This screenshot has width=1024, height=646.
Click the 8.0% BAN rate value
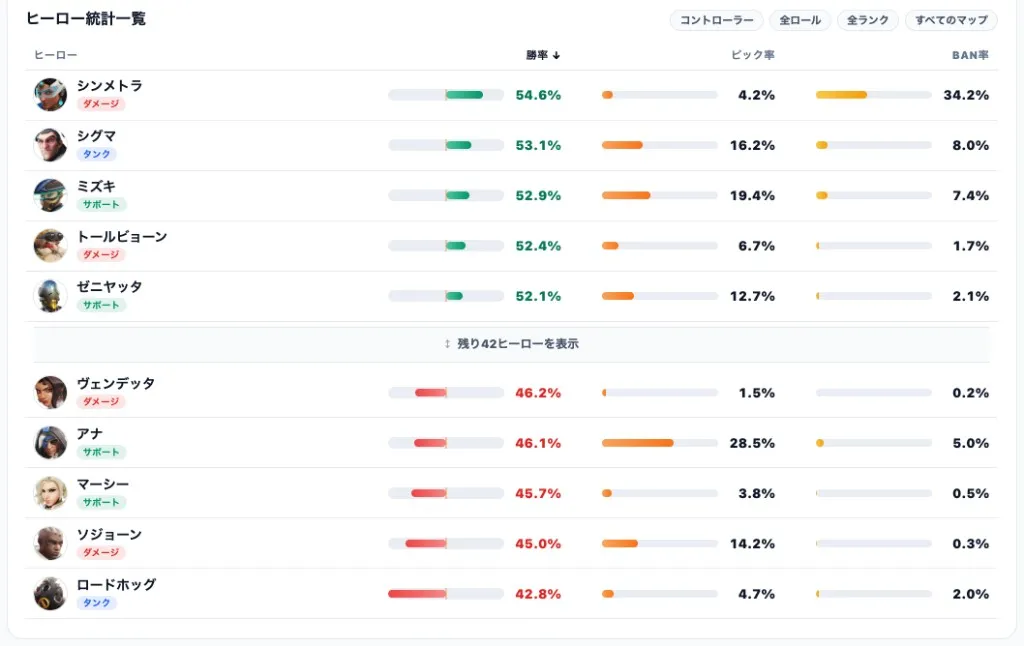coord(970,145)
